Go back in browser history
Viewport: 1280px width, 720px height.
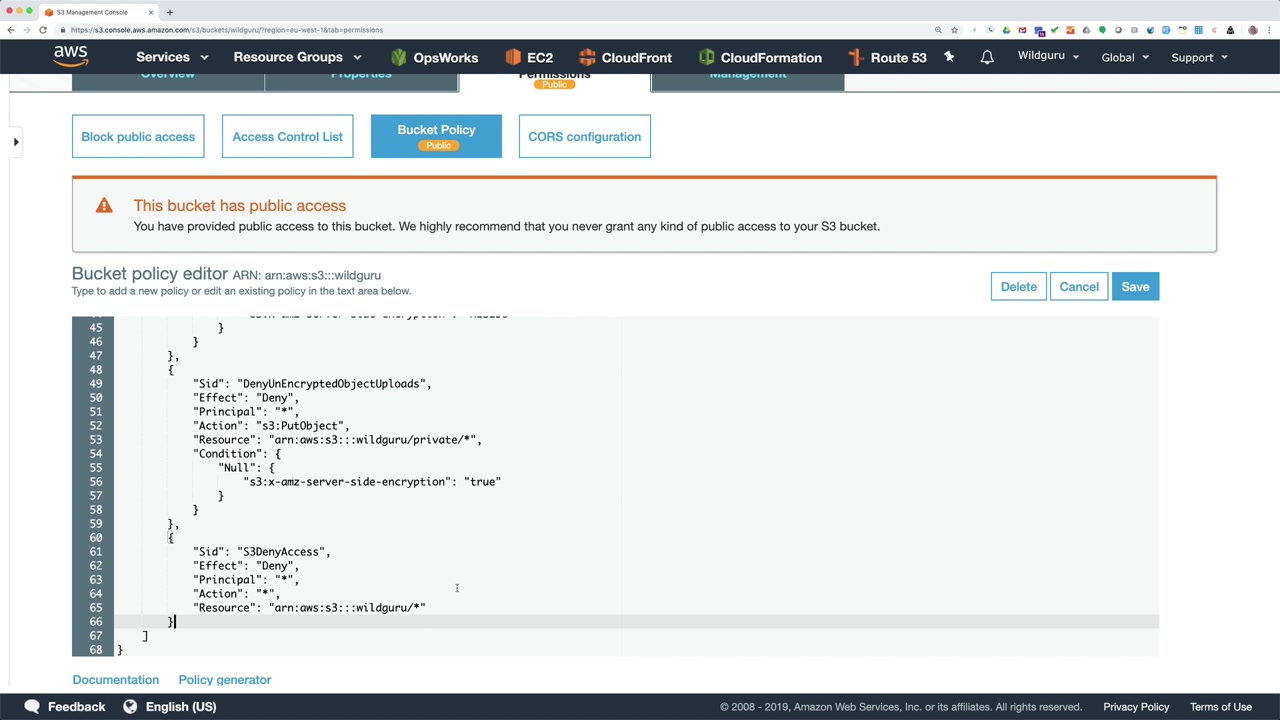(11, 30)
